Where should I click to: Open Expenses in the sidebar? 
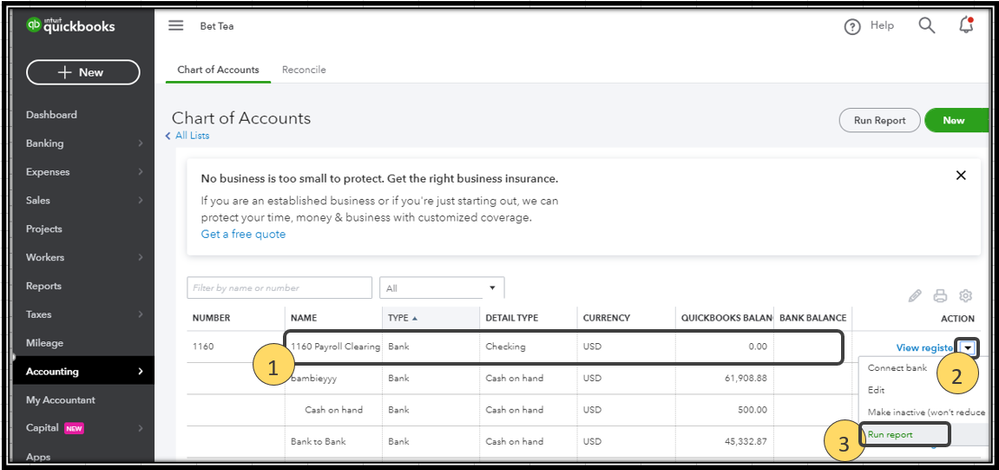[48, 172]
